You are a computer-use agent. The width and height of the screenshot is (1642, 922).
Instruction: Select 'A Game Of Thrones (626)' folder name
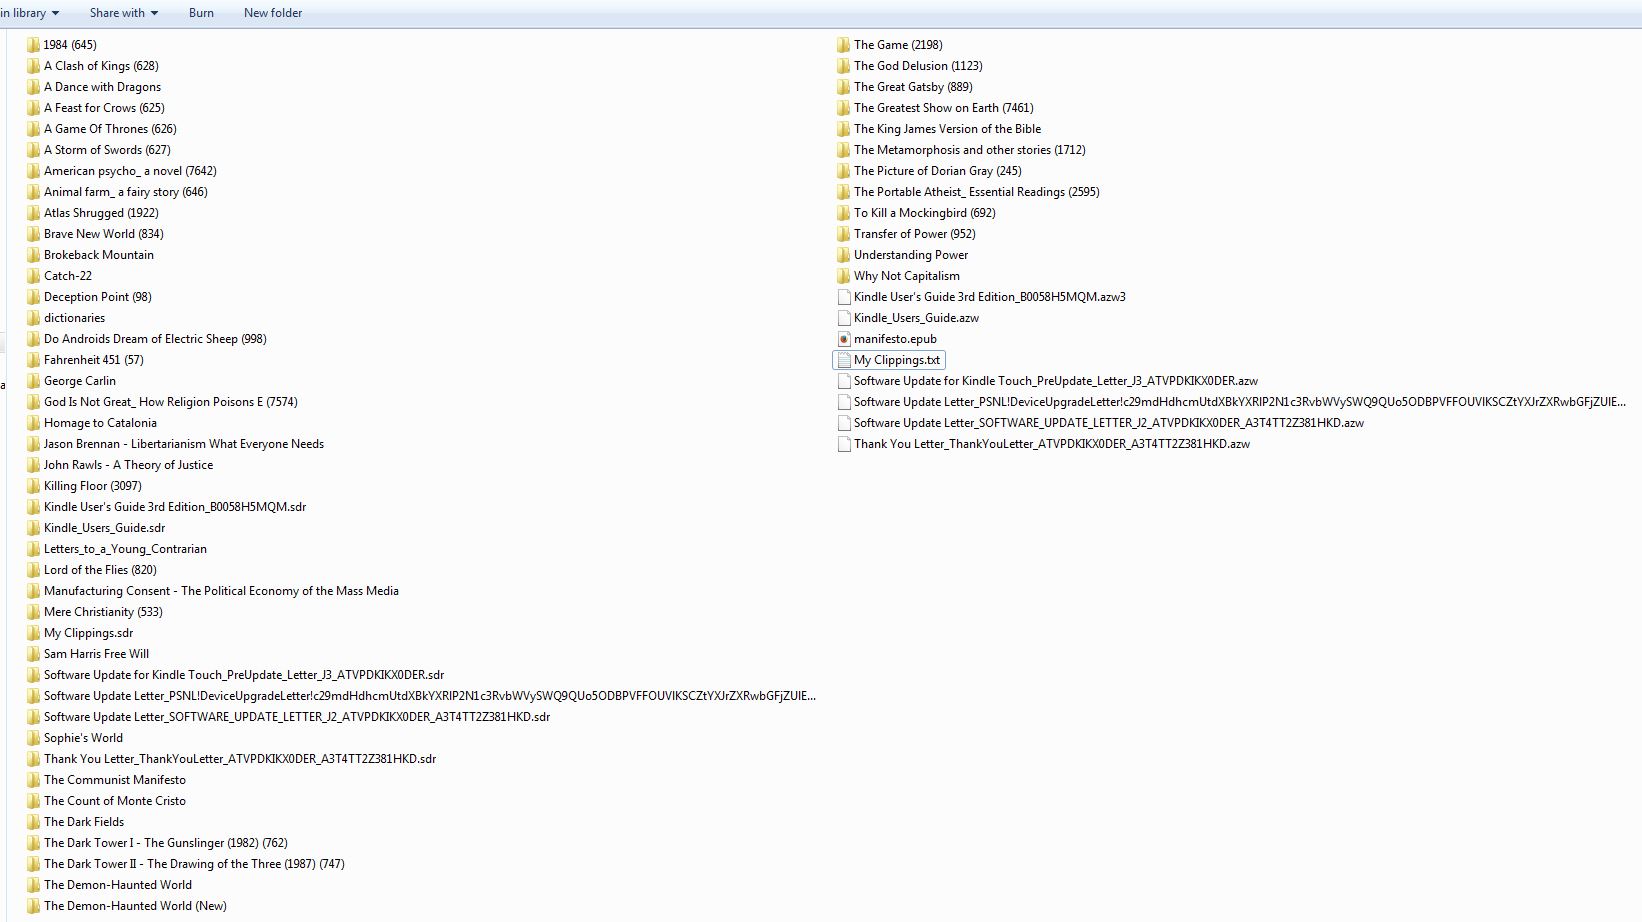tap(110, 129)
